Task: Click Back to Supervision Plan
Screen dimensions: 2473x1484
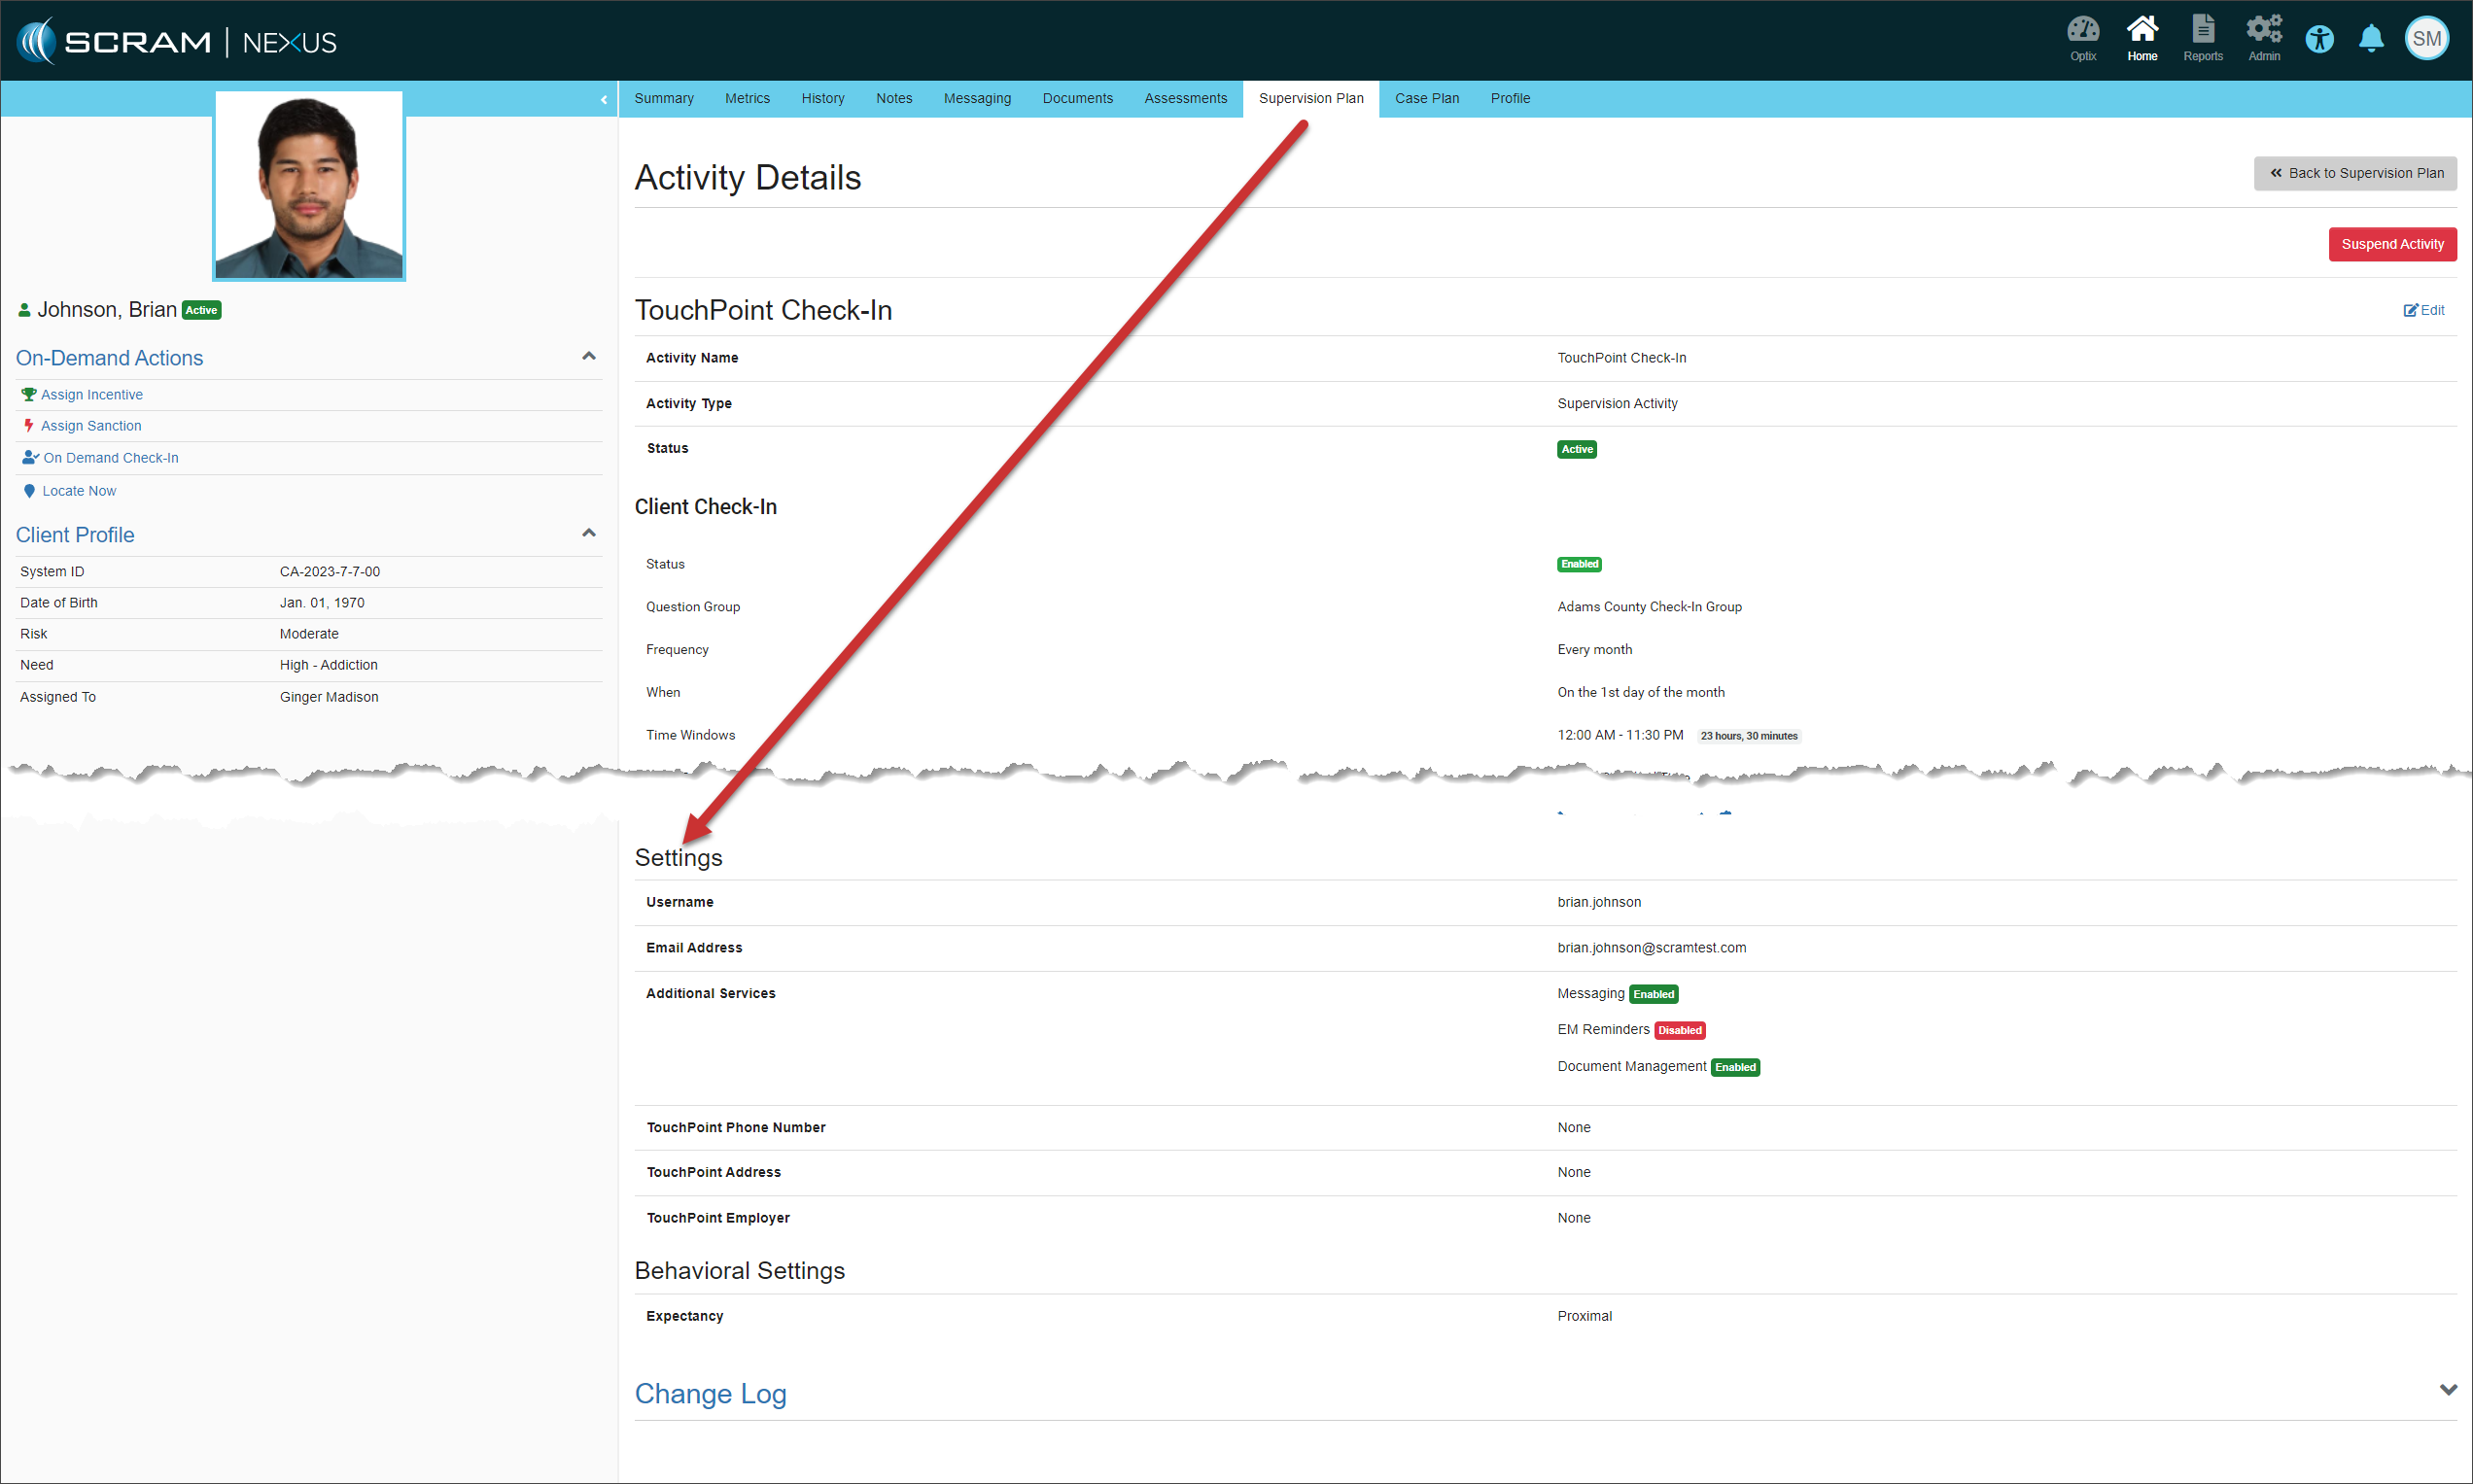Action: pos(2354,173)
